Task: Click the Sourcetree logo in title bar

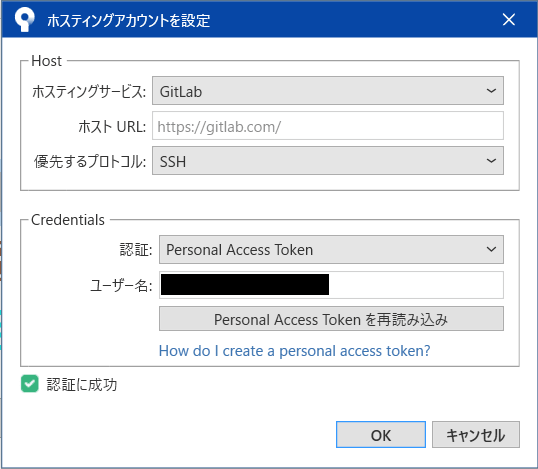Action: 24,20
